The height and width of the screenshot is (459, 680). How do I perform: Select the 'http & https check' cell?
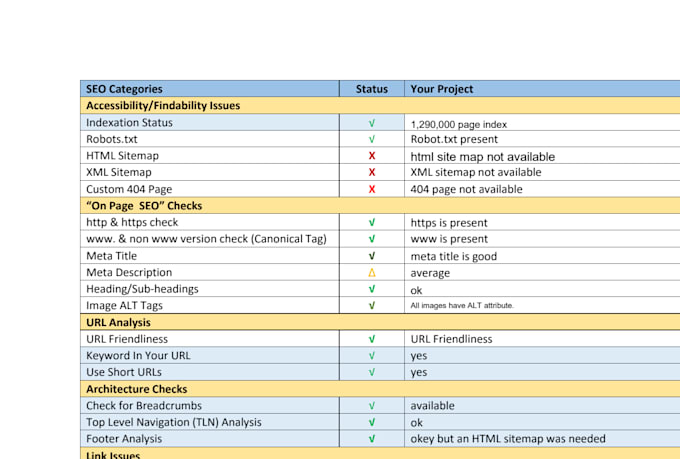(210, 222)
